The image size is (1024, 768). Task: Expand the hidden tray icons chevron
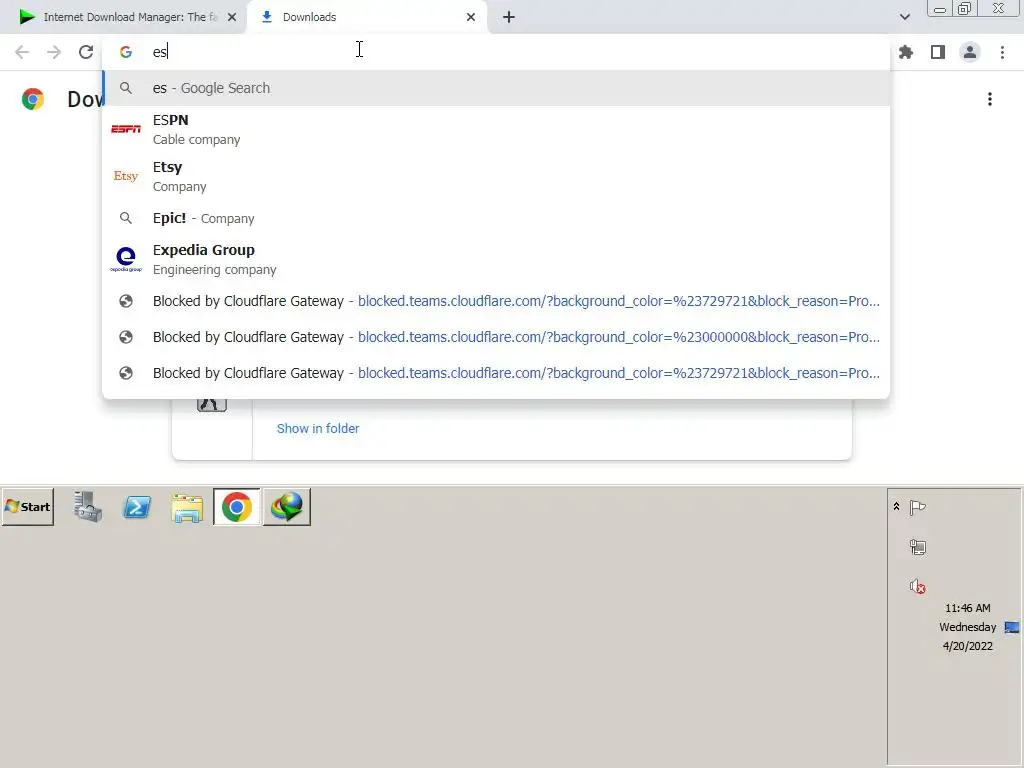[897, 507]
